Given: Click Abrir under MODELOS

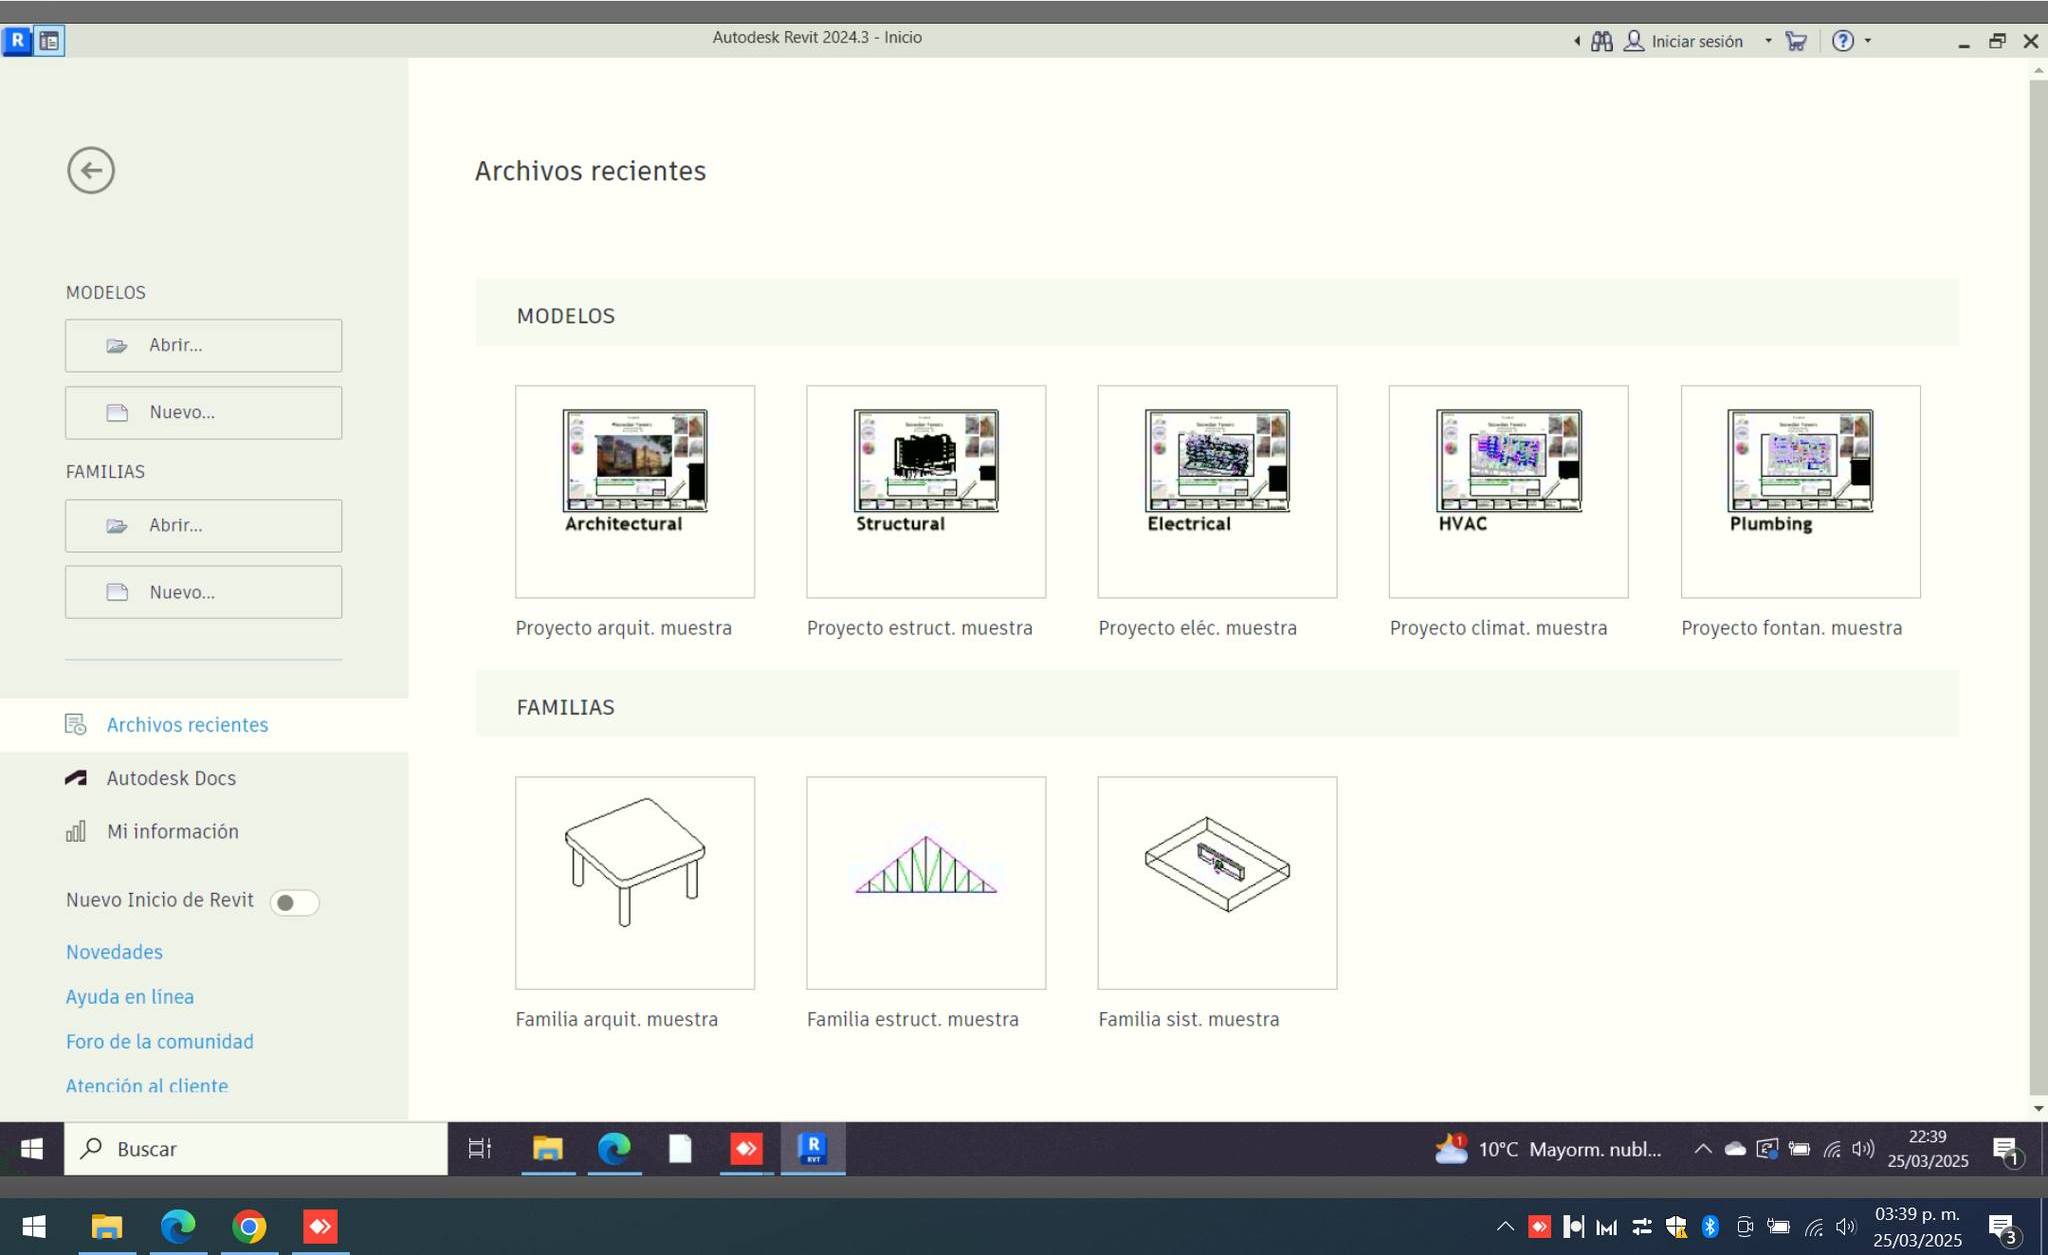Looking at the screenshot, I should point(204,345).
